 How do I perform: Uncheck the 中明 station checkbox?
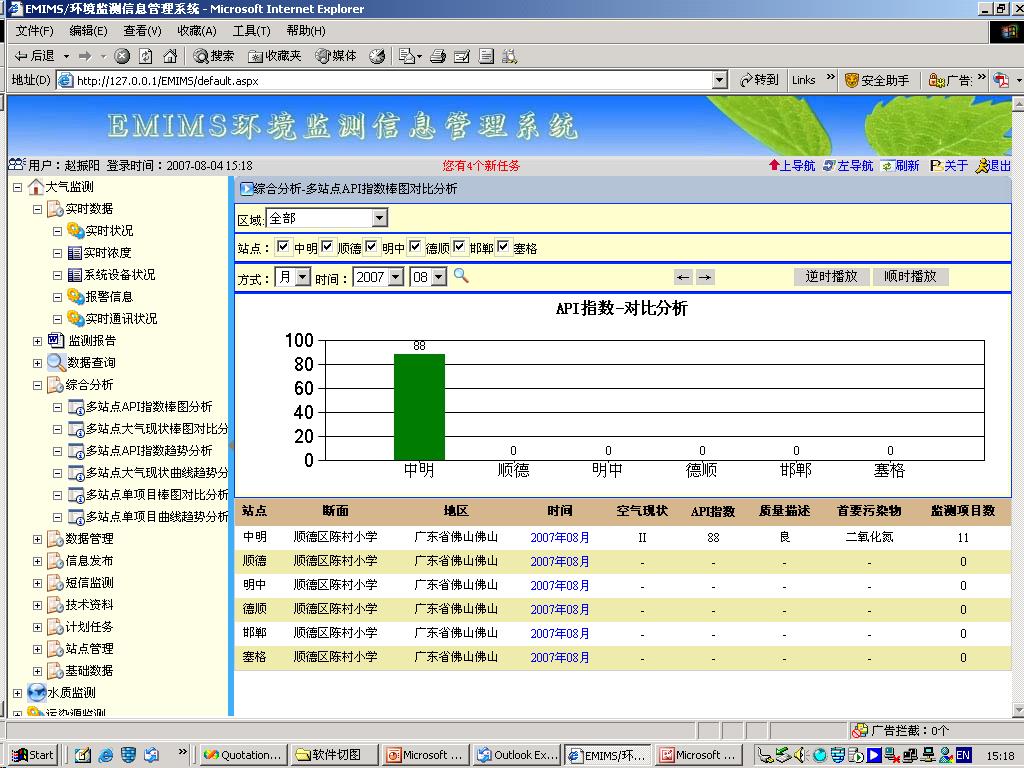point(283,246)
